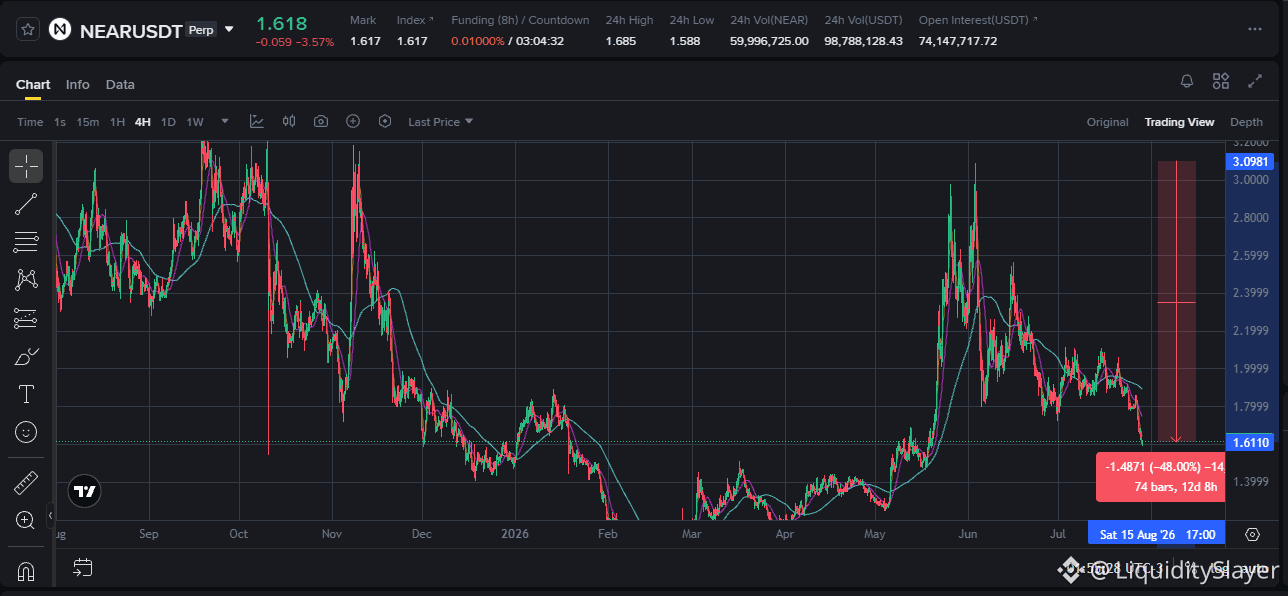Click the Open Interest(USDT) link
This screenshot has height=596, width=1288.
point(978,20)
